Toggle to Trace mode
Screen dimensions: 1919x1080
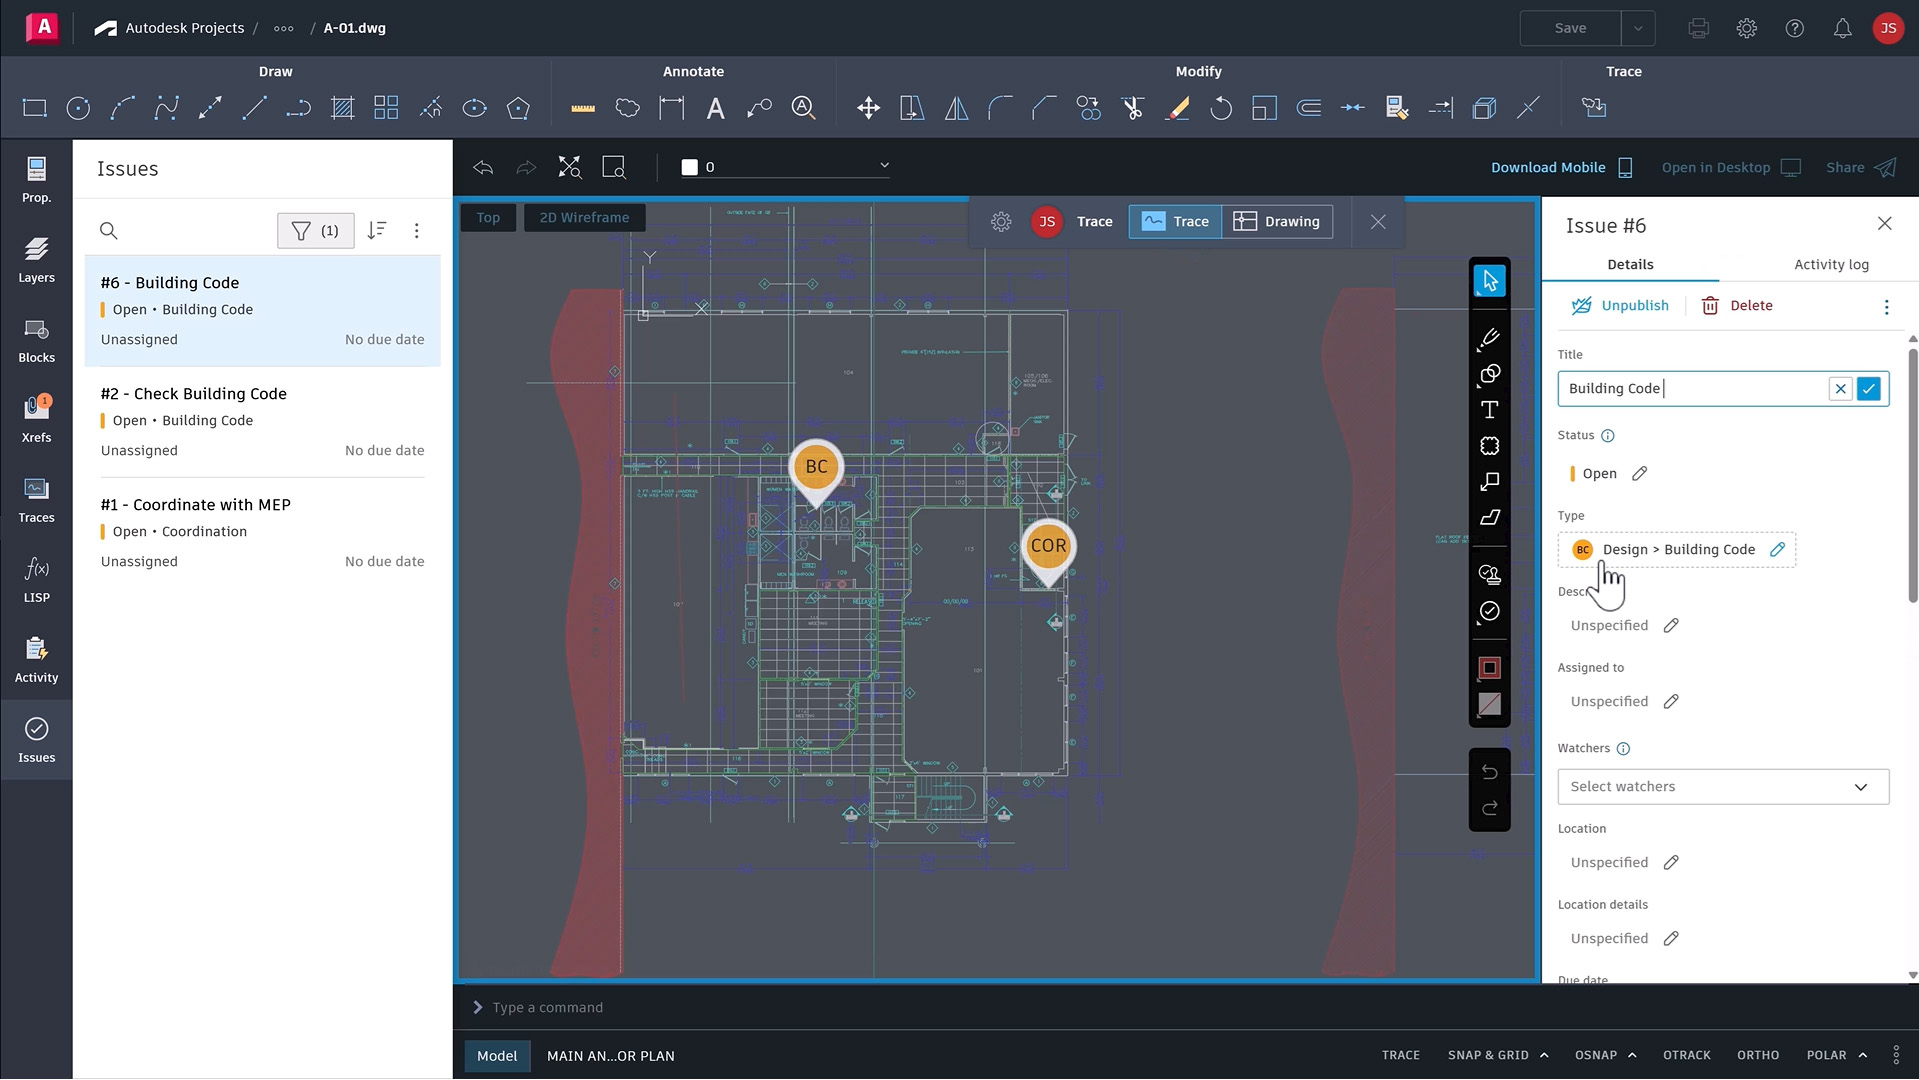(1175, 222)
